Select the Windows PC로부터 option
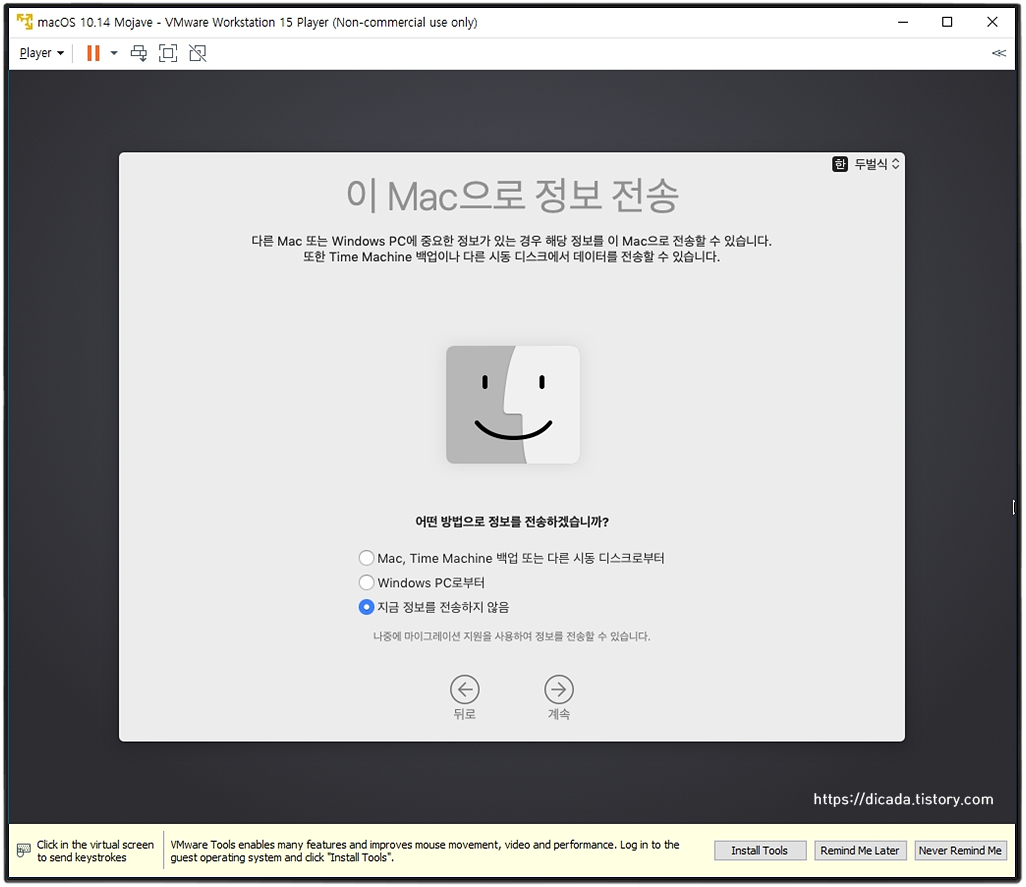1026x887 pixels. tap(422, 582)
